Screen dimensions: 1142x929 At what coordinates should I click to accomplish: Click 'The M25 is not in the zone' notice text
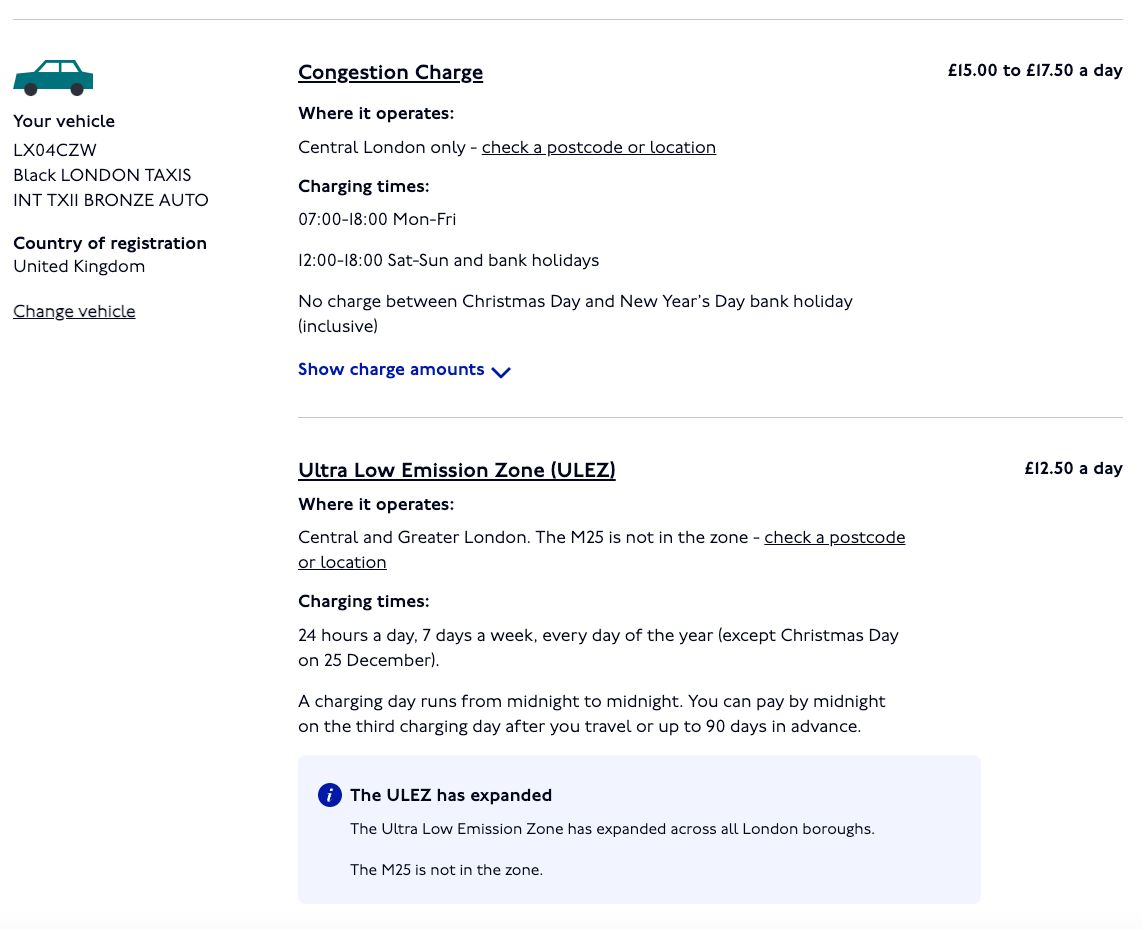[446, 870]
